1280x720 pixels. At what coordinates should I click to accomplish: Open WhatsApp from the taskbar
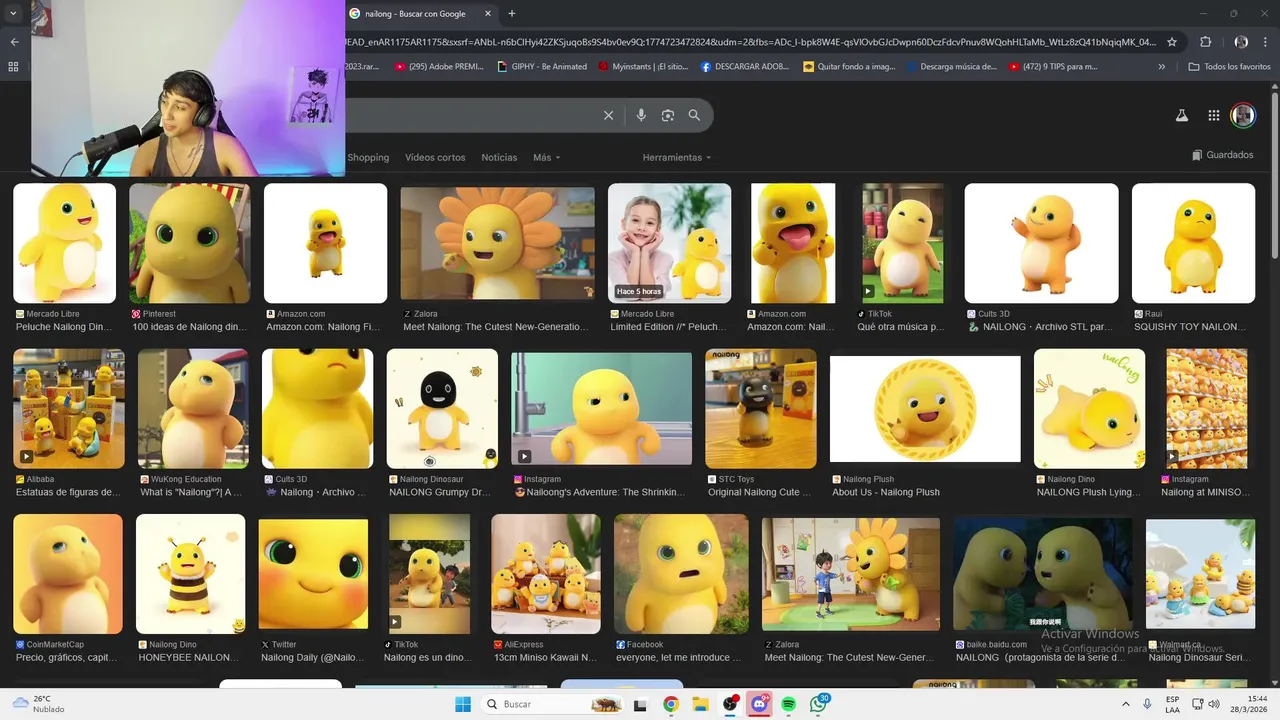pyautogui.click(x=819, y=704)
